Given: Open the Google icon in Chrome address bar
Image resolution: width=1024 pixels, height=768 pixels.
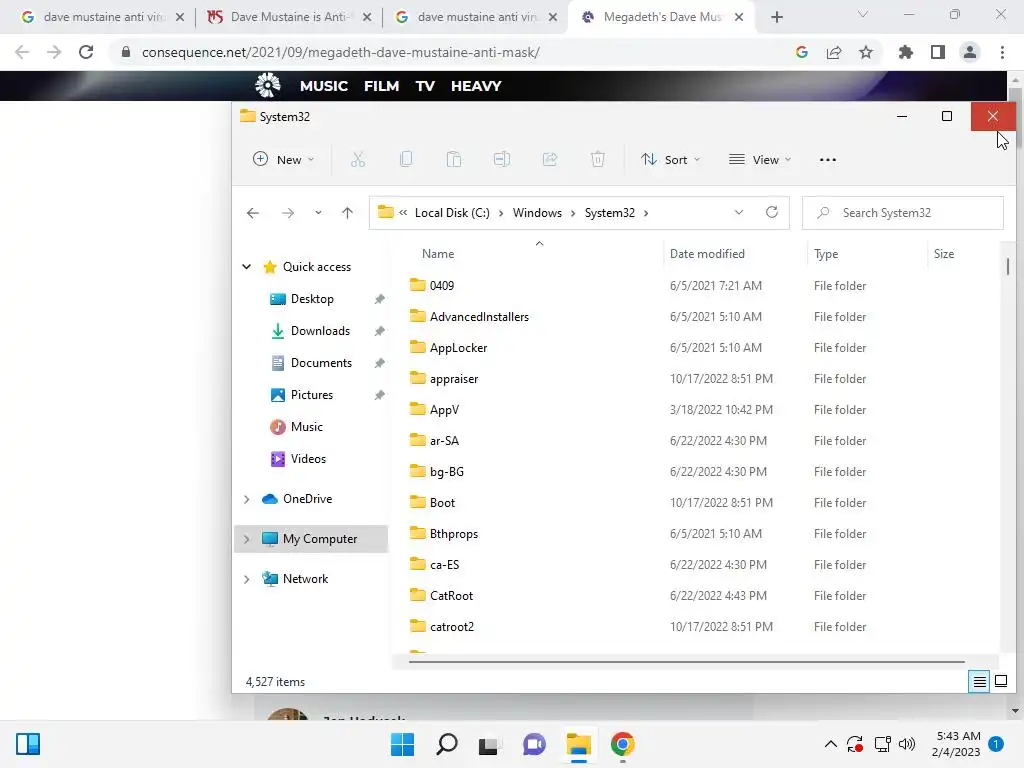Looking at the screenshot, I should [802, 52].
